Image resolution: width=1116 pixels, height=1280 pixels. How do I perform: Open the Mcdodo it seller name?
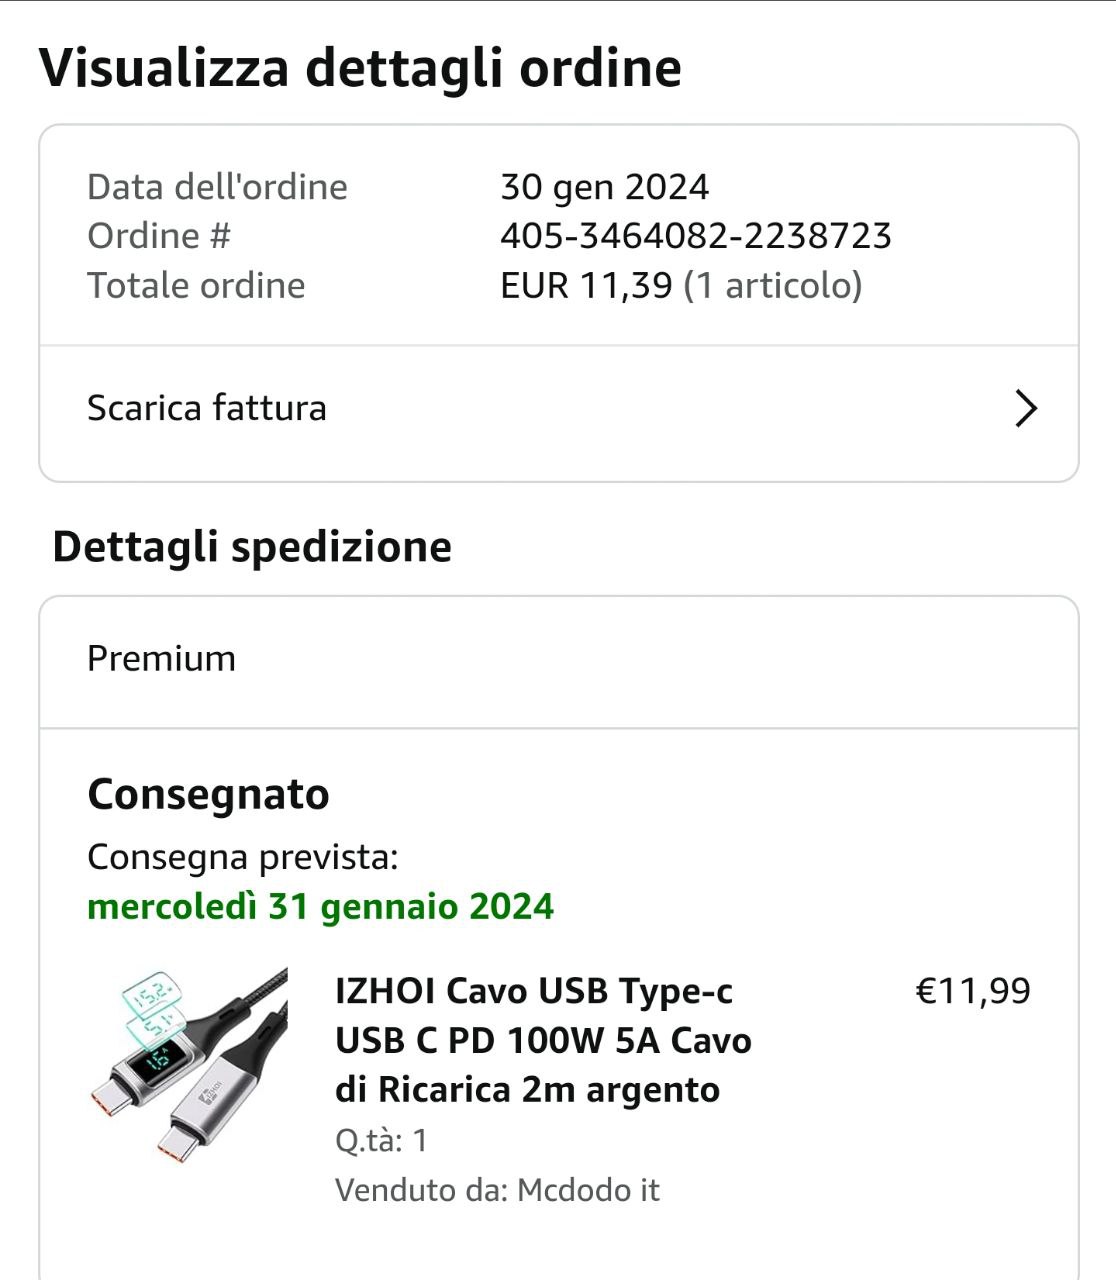click(x=588, y=1190)
